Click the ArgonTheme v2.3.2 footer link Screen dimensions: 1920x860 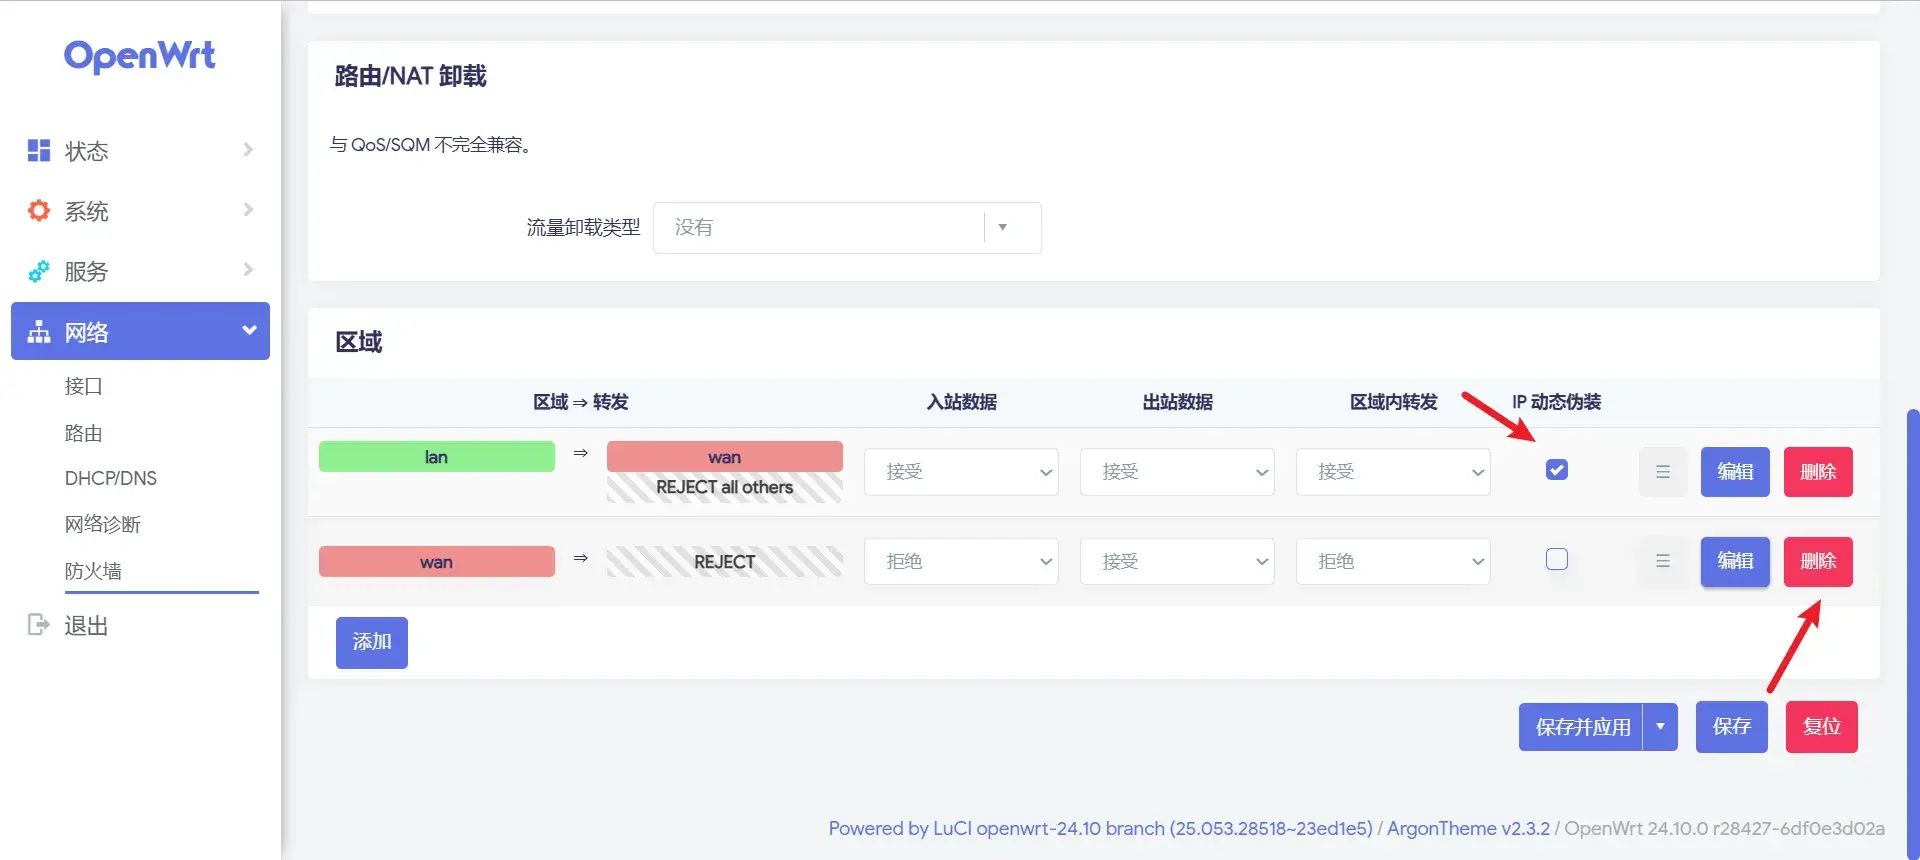pyautogui.click(x=1467, y=828)
